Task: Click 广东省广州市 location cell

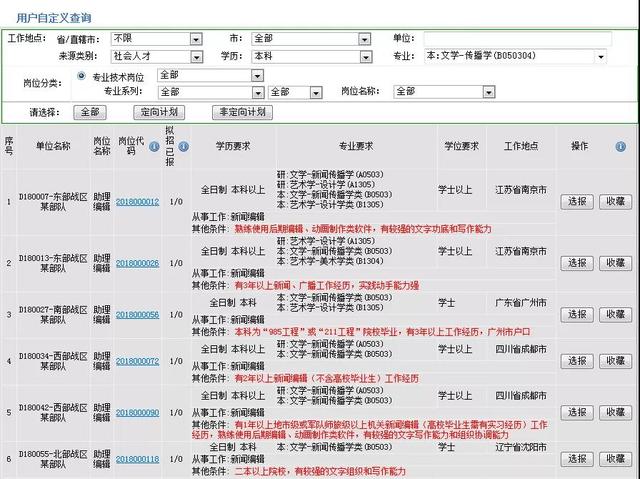Action: pyautogui.click(x=521, y=303)
